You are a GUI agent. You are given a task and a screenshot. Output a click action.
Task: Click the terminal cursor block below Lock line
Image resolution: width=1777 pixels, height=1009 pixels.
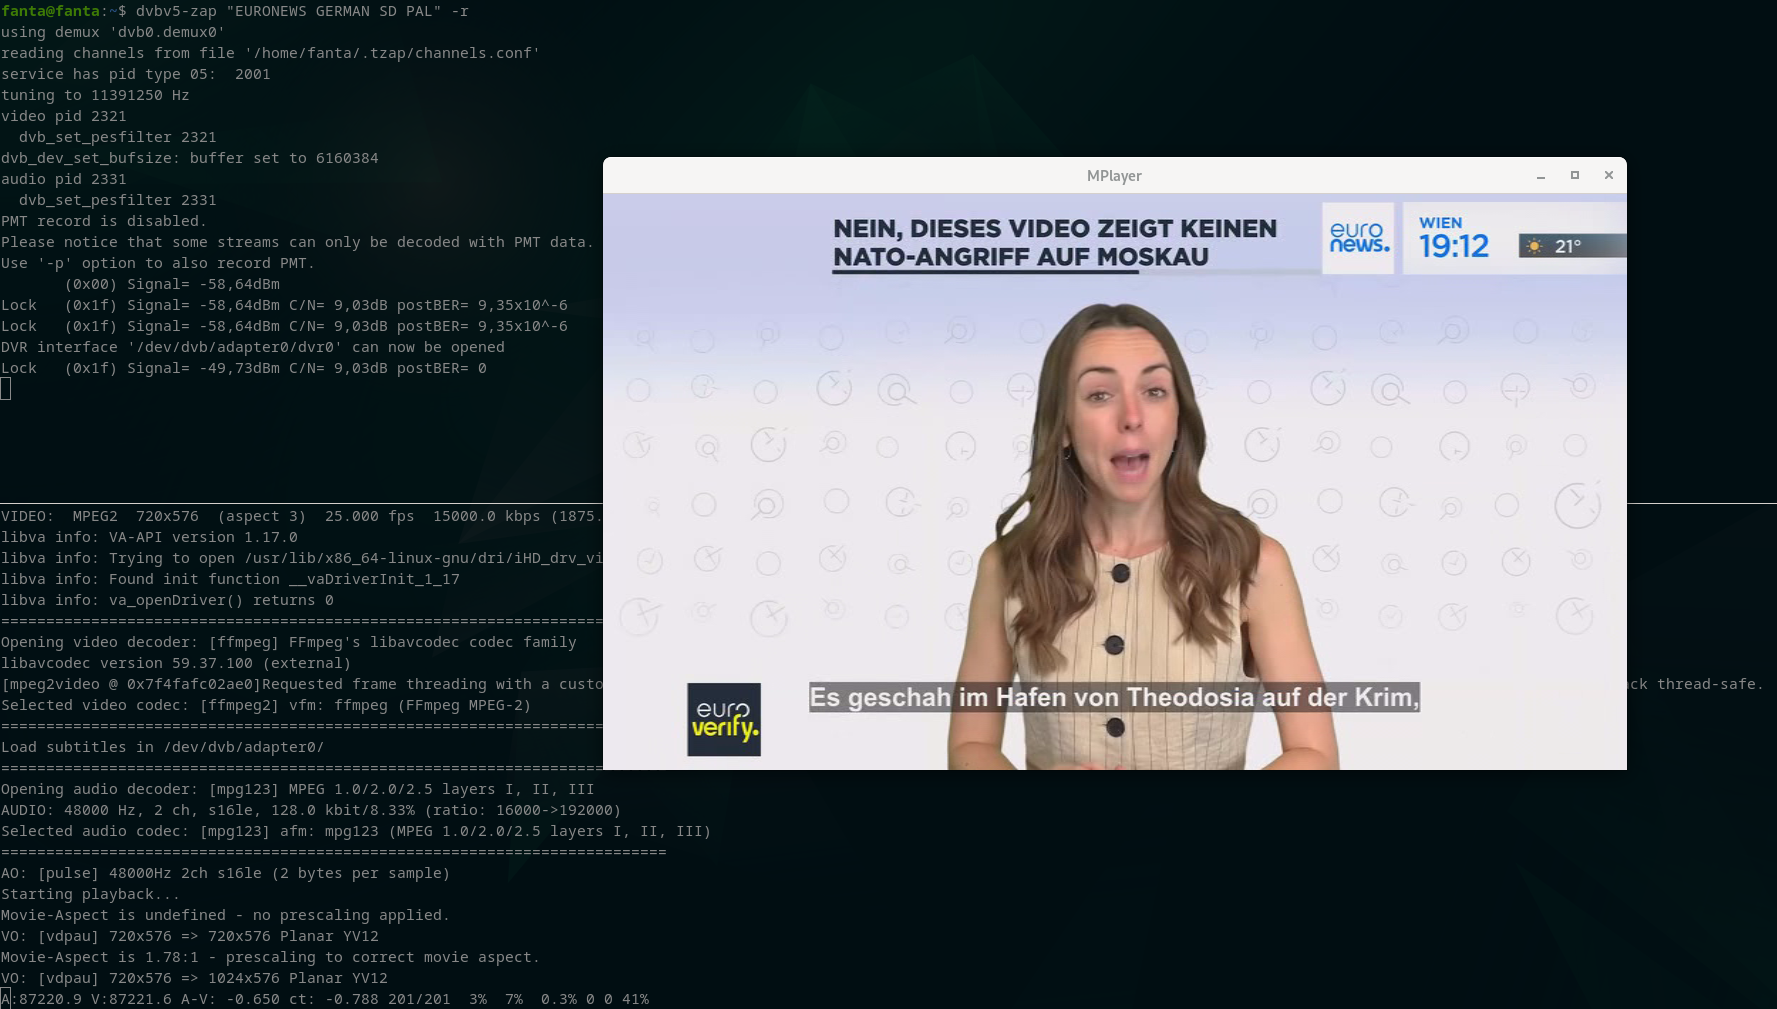6,389
